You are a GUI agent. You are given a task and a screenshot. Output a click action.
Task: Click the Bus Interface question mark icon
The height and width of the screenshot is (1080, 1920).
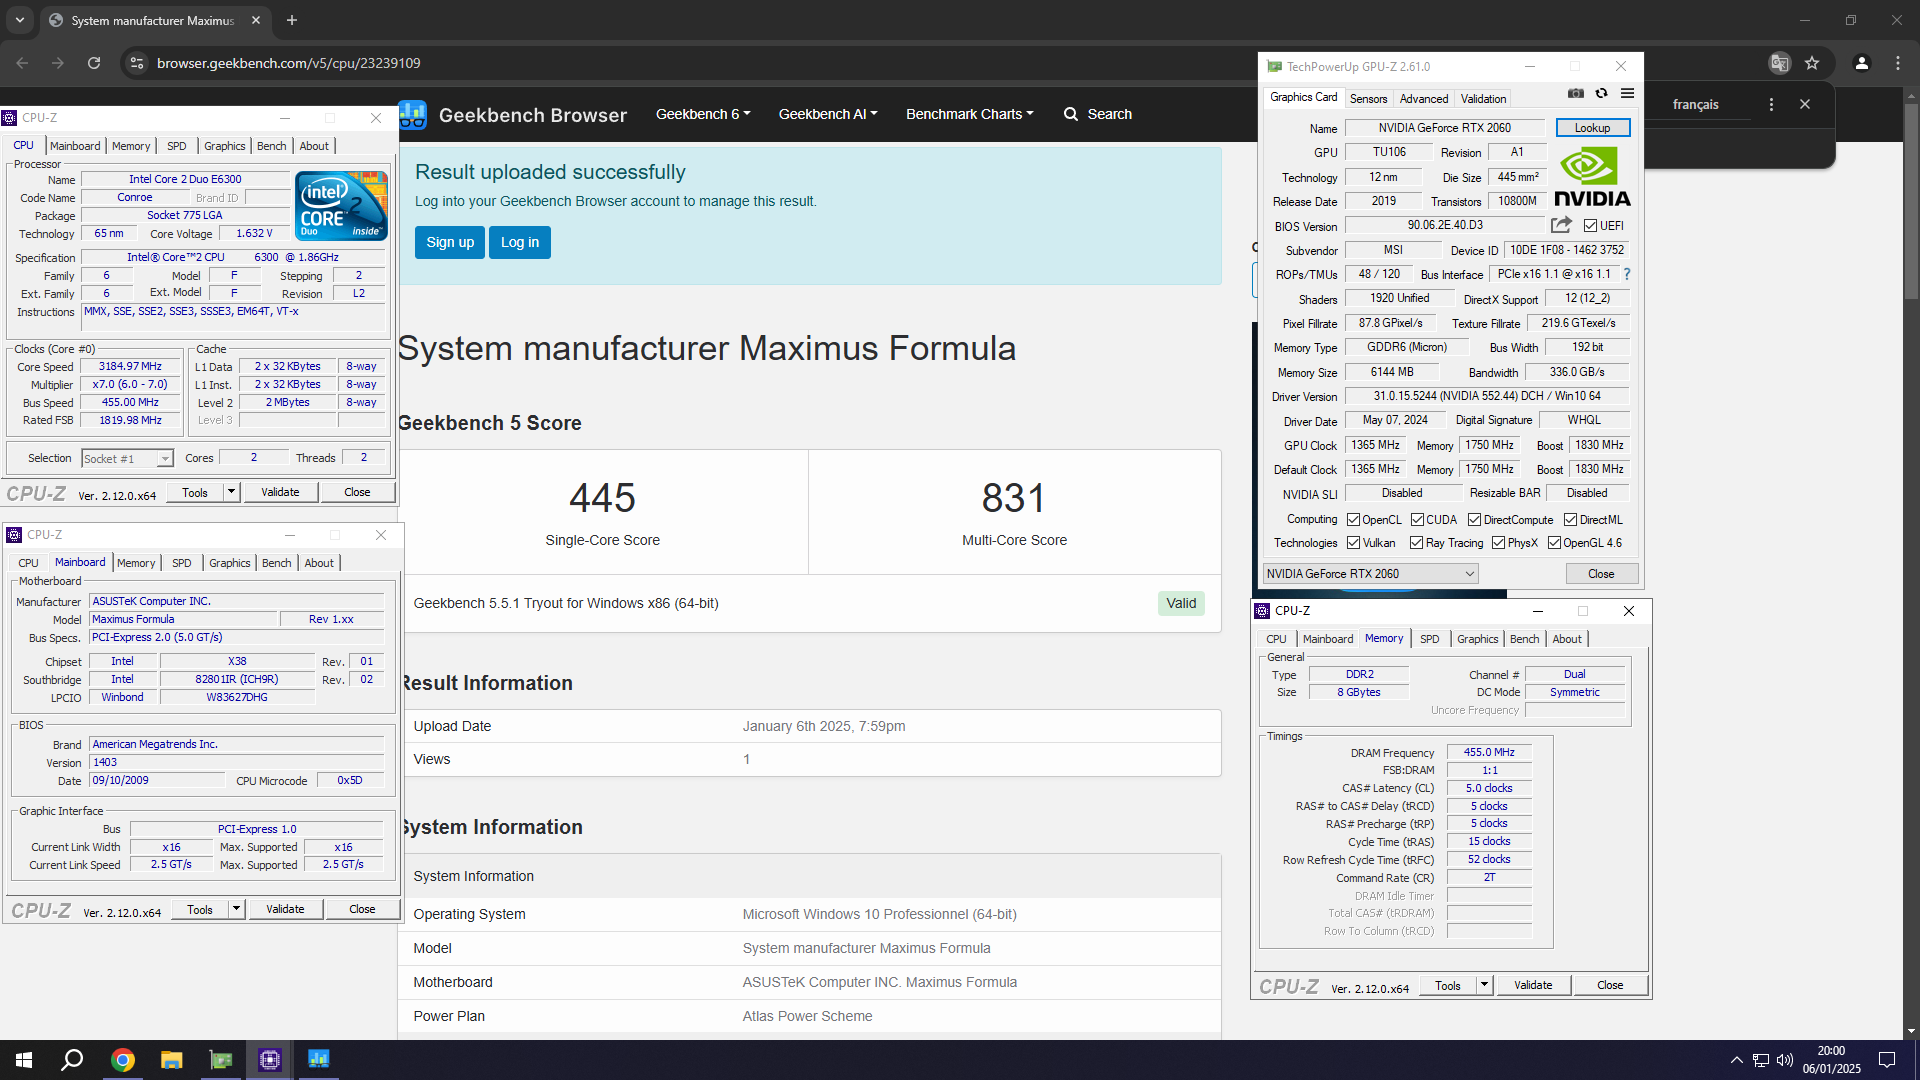click(x=1627, y=274)
